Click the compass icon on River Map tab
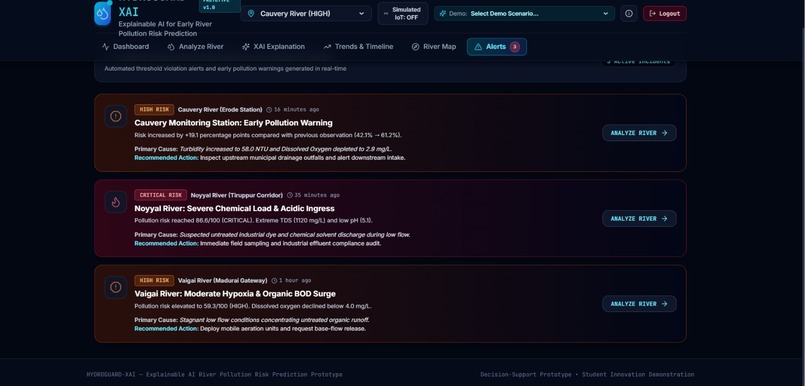 [415, 47]
